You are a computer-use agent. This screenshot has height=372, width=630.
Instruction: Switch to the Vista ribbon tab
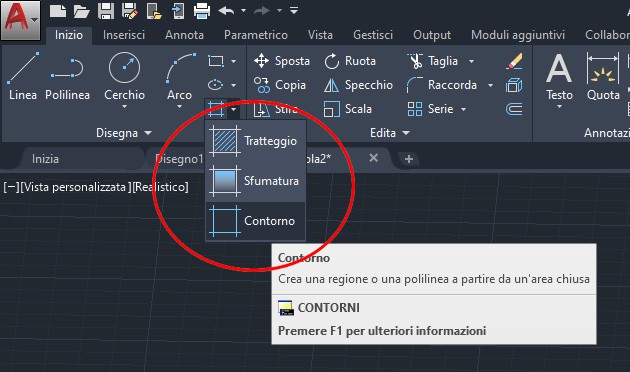[320, 35]
